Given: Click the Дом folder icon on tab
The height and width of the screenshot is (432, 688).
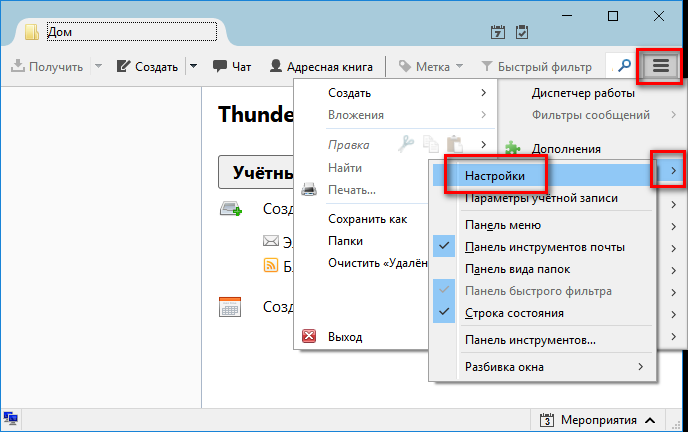Looking at the screenshot, I should coord(32,32).
